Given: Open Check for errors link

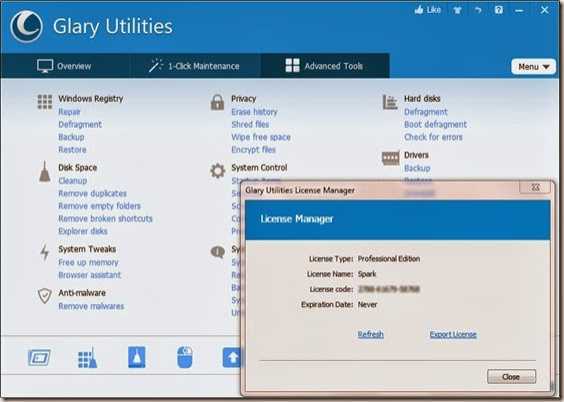Looking at the screenshot, I should pos(433,137).
